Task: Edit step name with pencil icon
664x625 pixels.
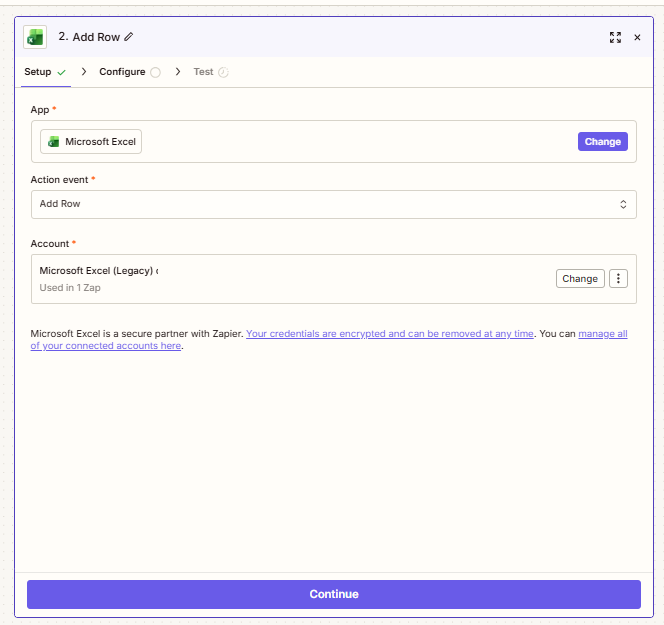Action: point(129,37)
